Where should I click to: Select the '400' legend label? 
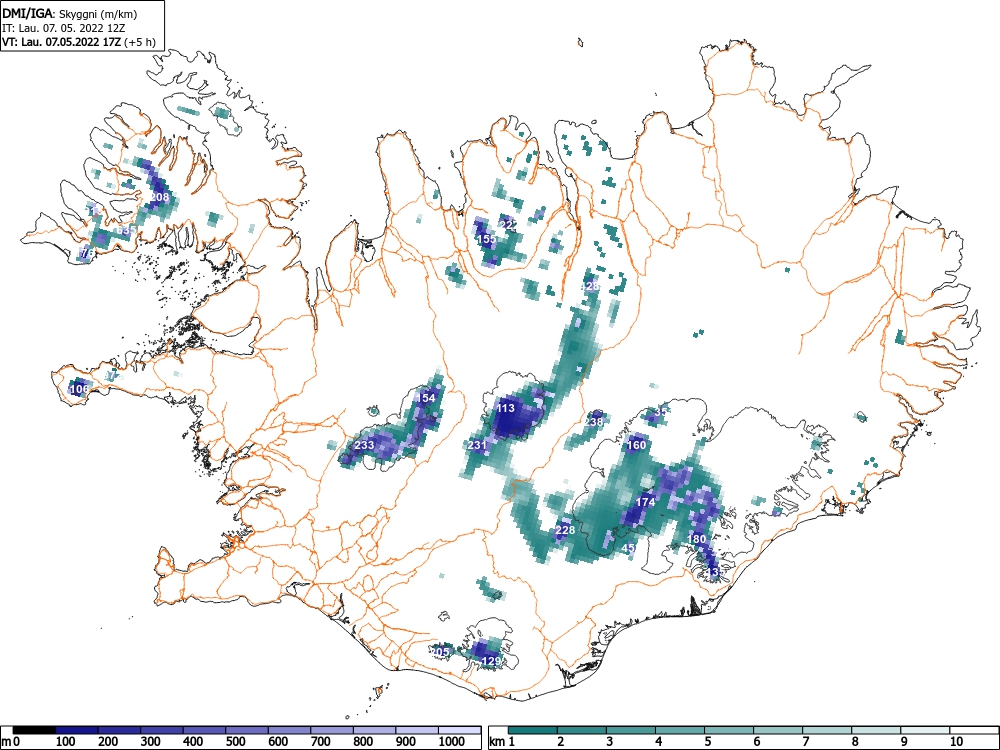(193, 742)
